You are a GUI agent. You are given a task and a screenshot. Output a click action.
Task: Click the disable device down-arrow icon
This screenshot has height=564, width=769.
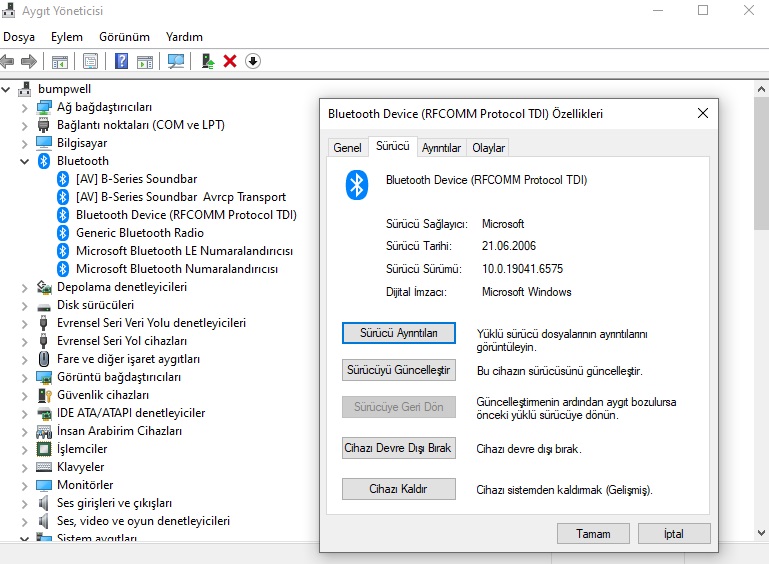click(x=253, y=61)
